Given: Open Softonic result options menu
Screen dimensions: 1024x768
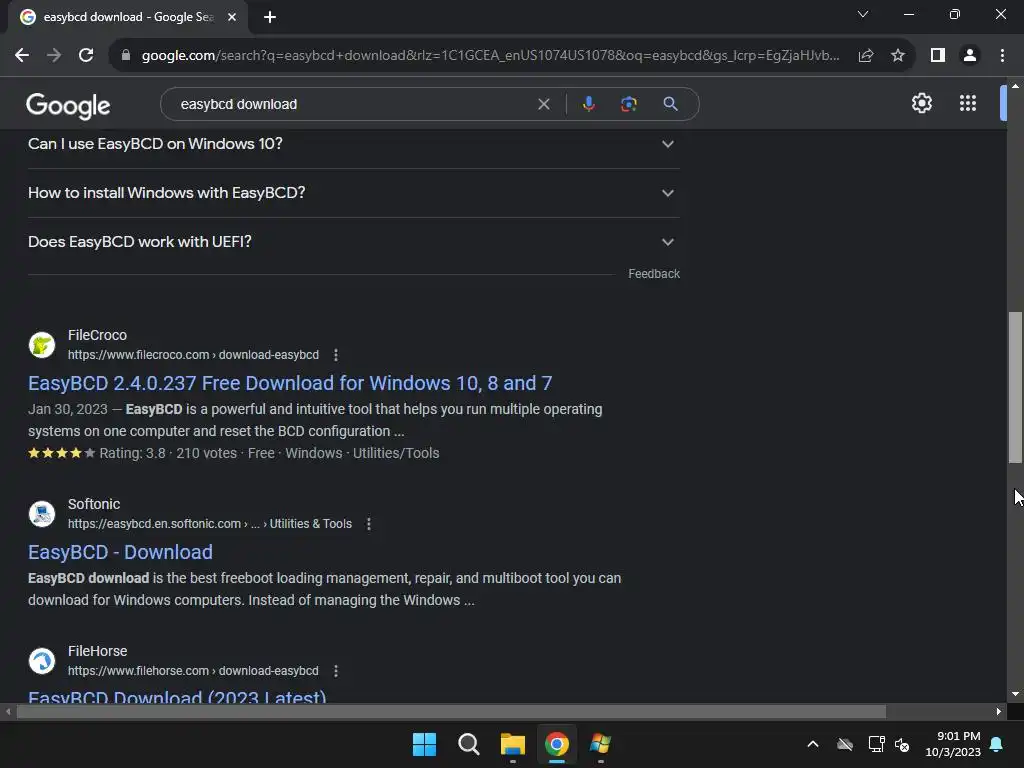Looking at the screenshot, I should coord(368,524).
